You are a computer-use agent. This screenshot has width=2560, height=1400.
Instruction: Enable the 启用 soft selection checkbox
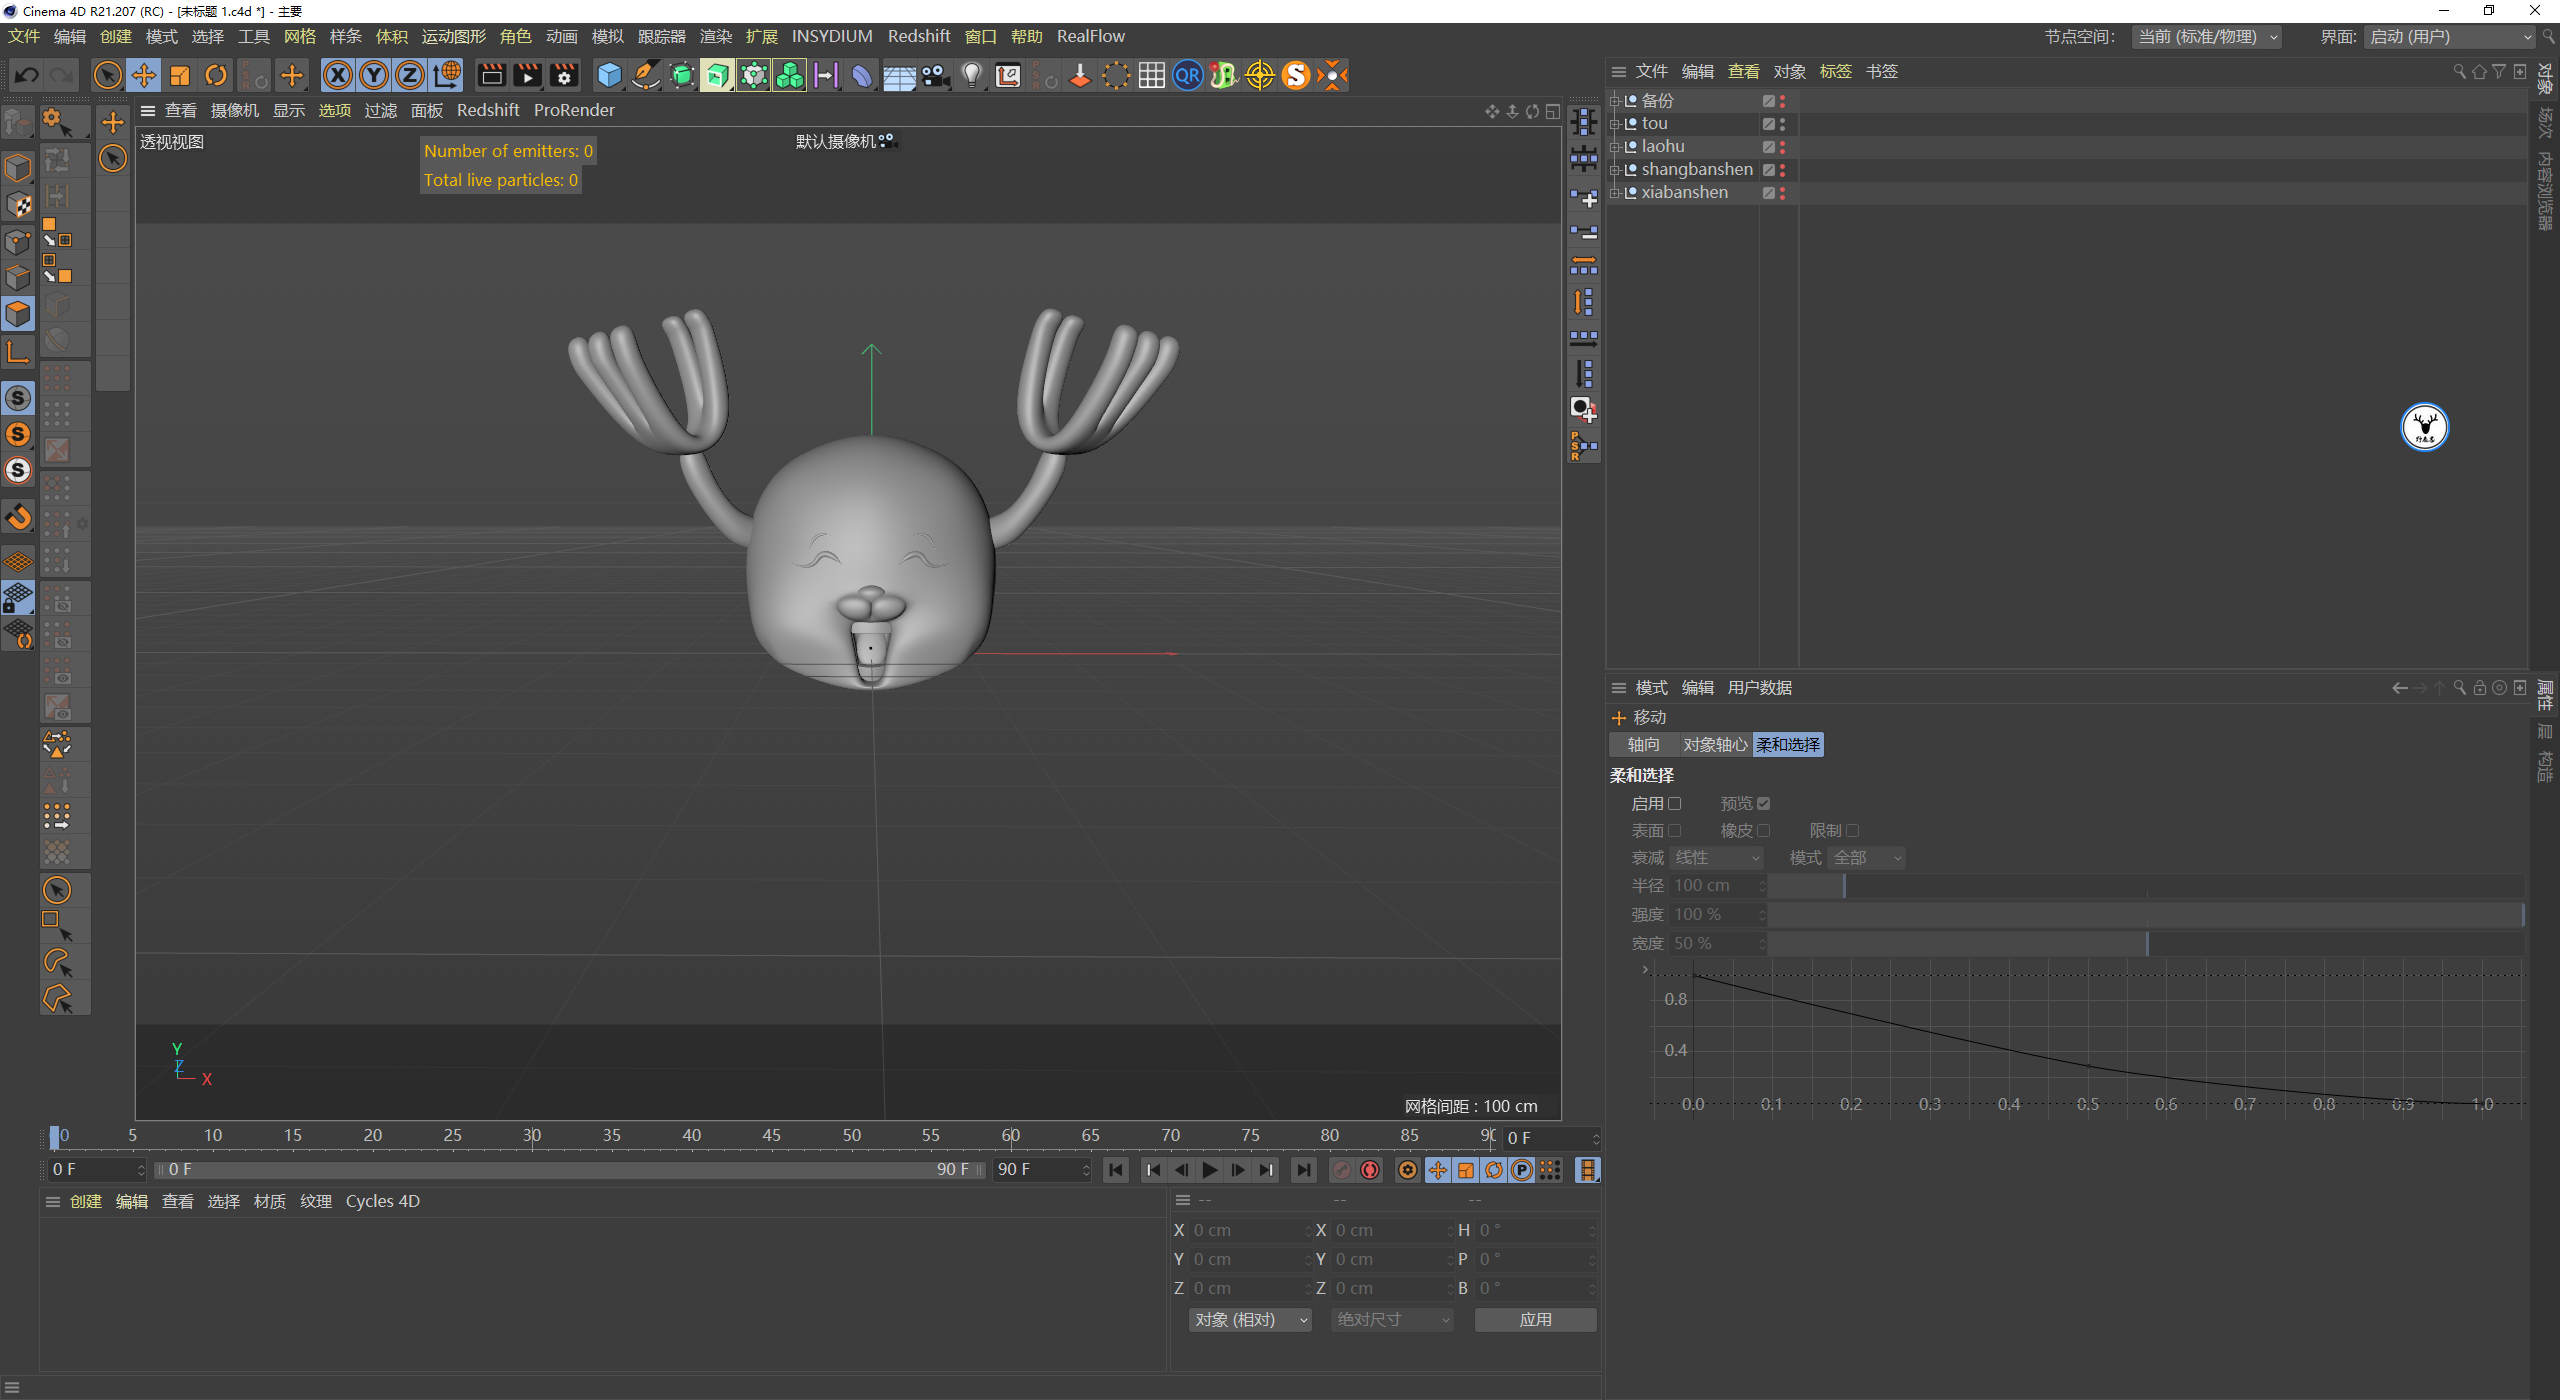tap(1675, 803)
